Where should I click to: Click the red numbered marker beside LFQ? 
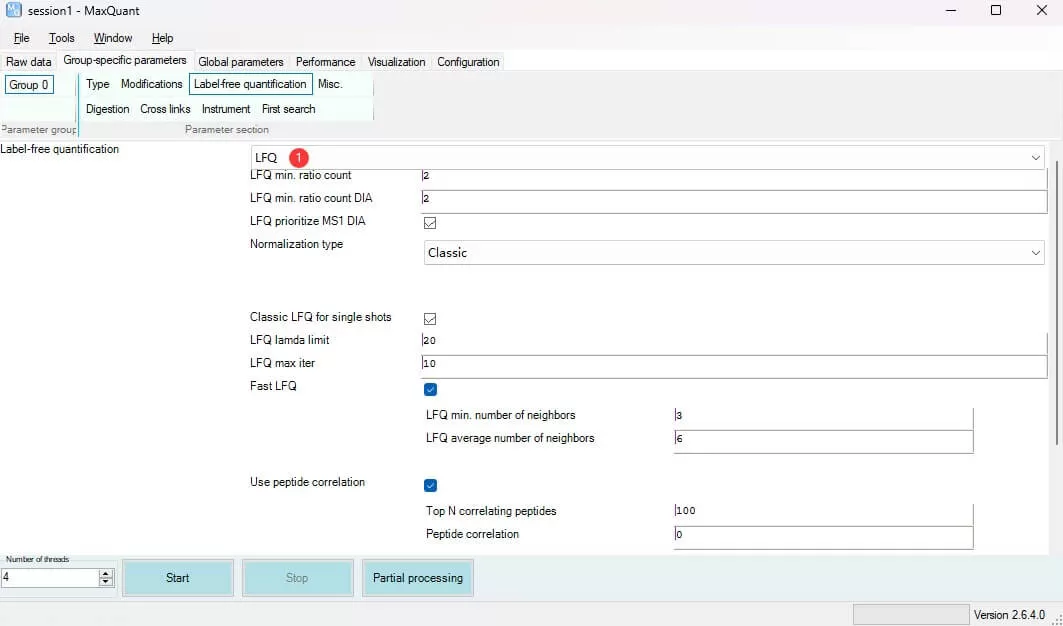tap(299, 158)
